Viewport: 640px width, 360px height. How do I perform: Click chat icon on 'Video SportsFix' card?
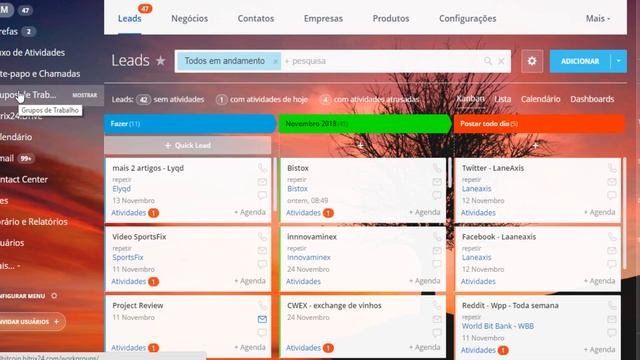[262, 264]
